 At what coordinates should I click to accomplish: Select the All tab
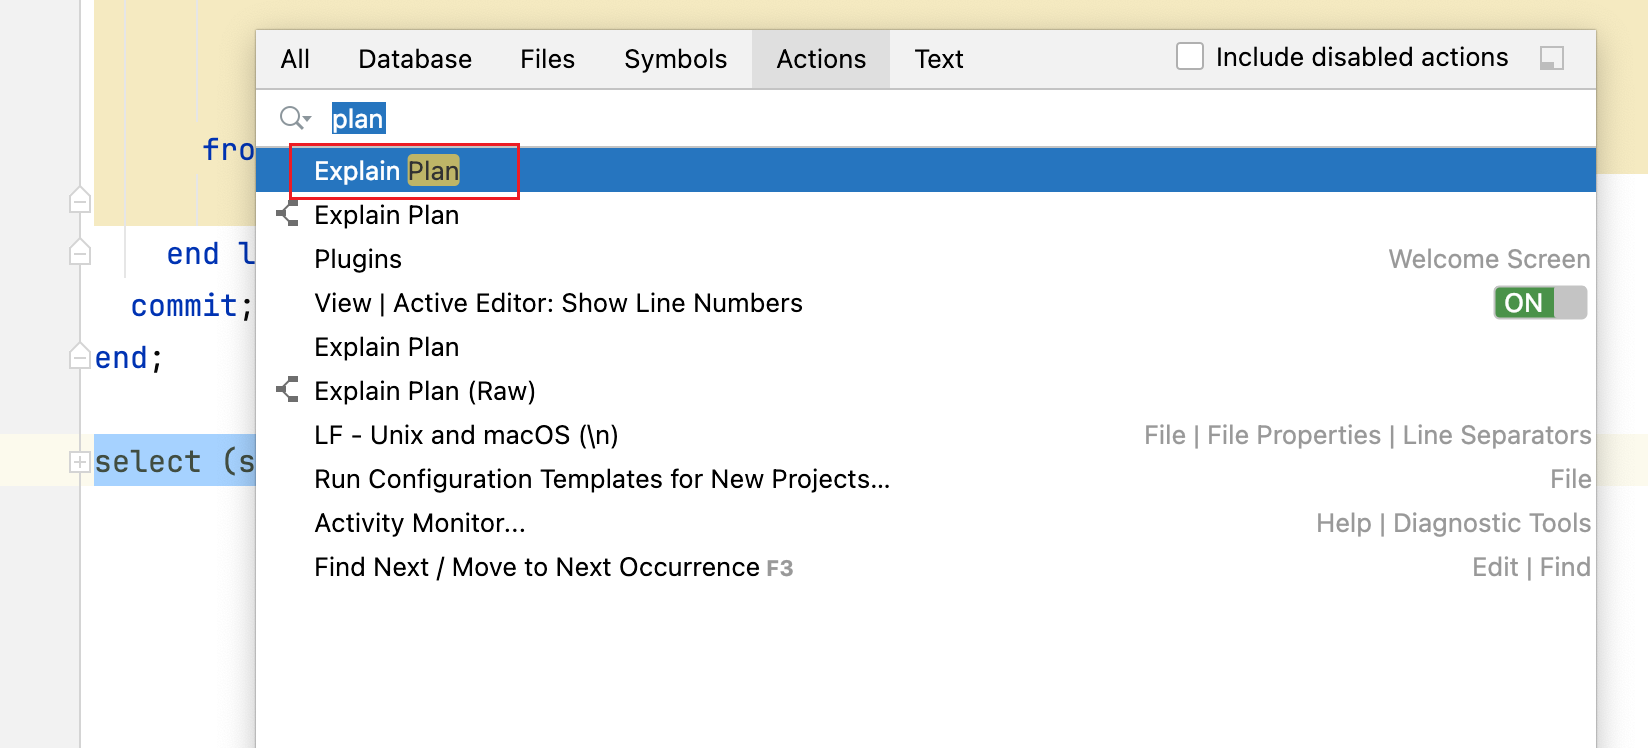(x=295, y=59)
